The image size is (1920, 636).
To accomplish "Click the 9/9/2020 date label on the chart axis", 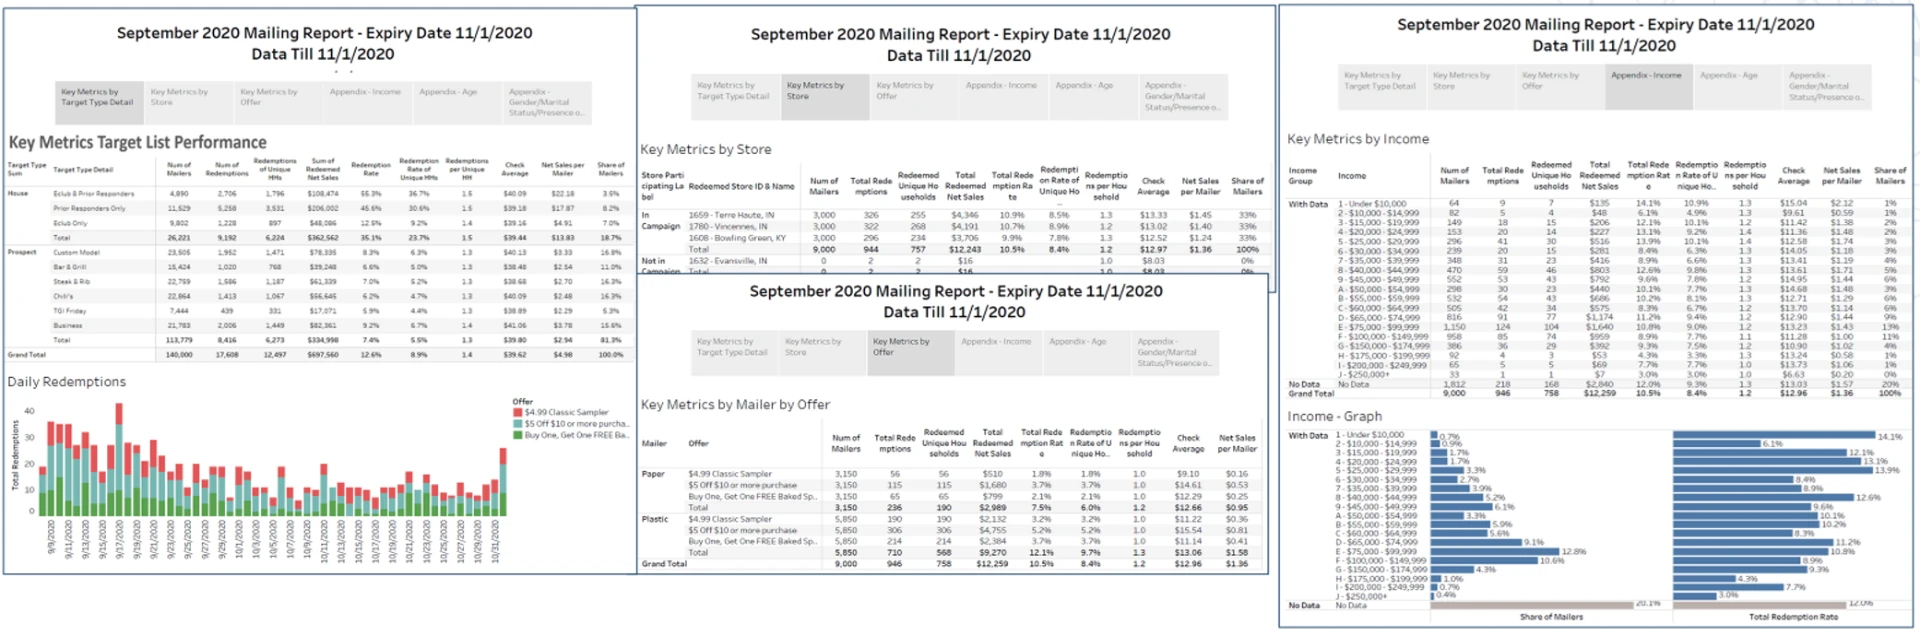I will [x=52, y=537].
